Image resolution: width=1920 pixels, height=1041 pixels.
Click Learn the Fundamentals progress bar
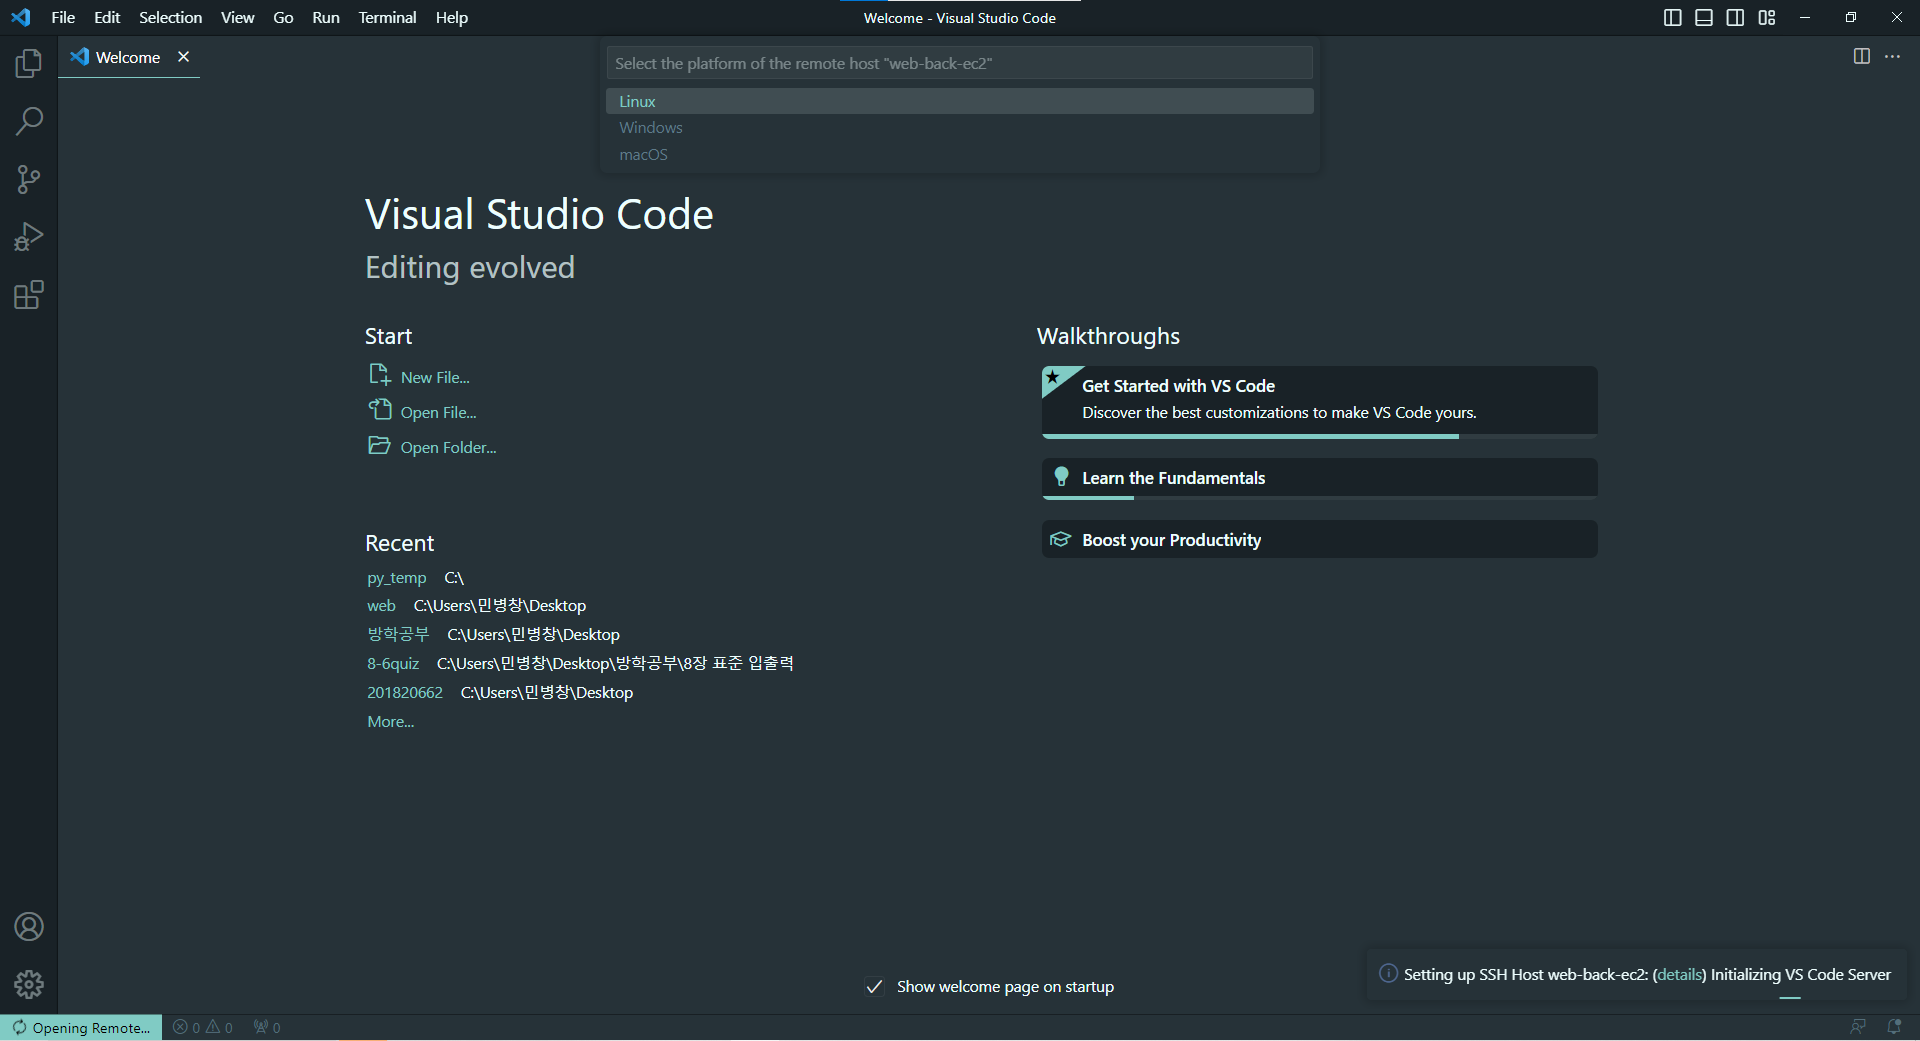coord(1319,497)
